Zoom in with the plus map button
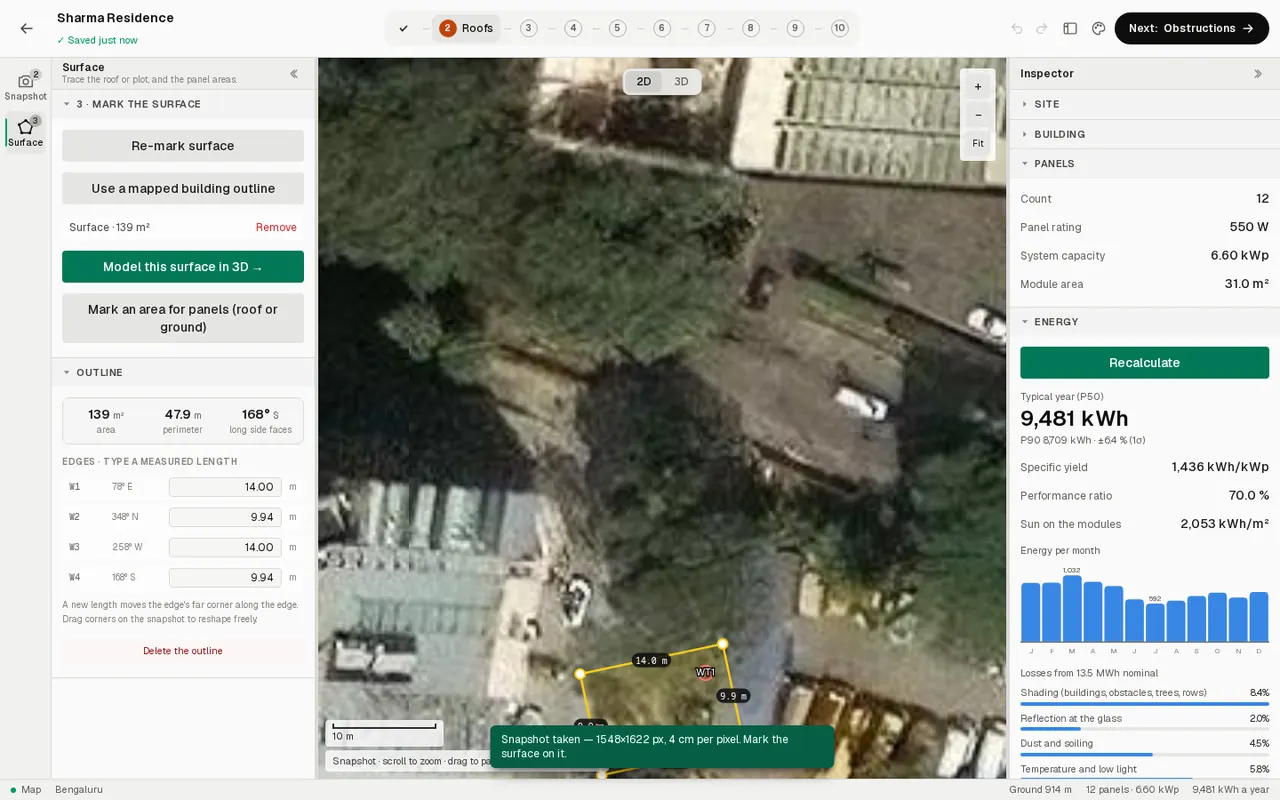The height and width of the screenshot is (800, 1280). [978, 87]
